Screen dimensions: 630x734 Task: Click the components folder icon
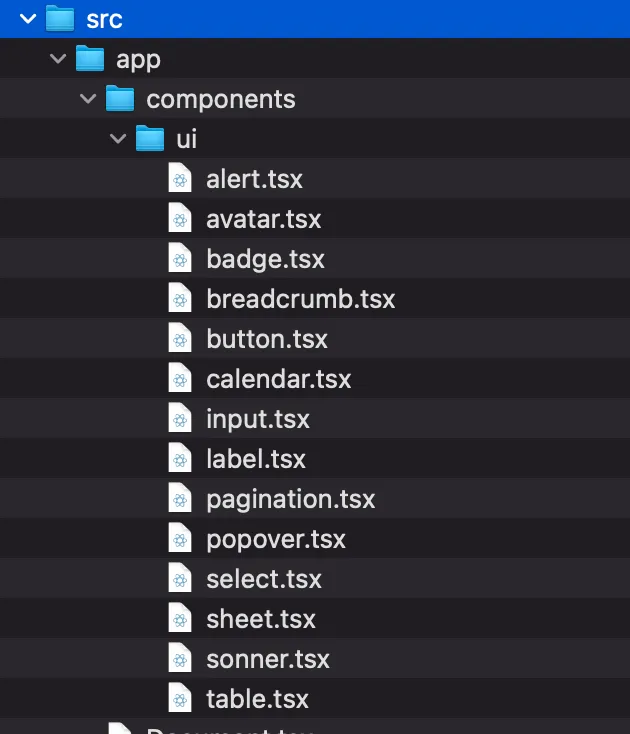tap(120, 100)
